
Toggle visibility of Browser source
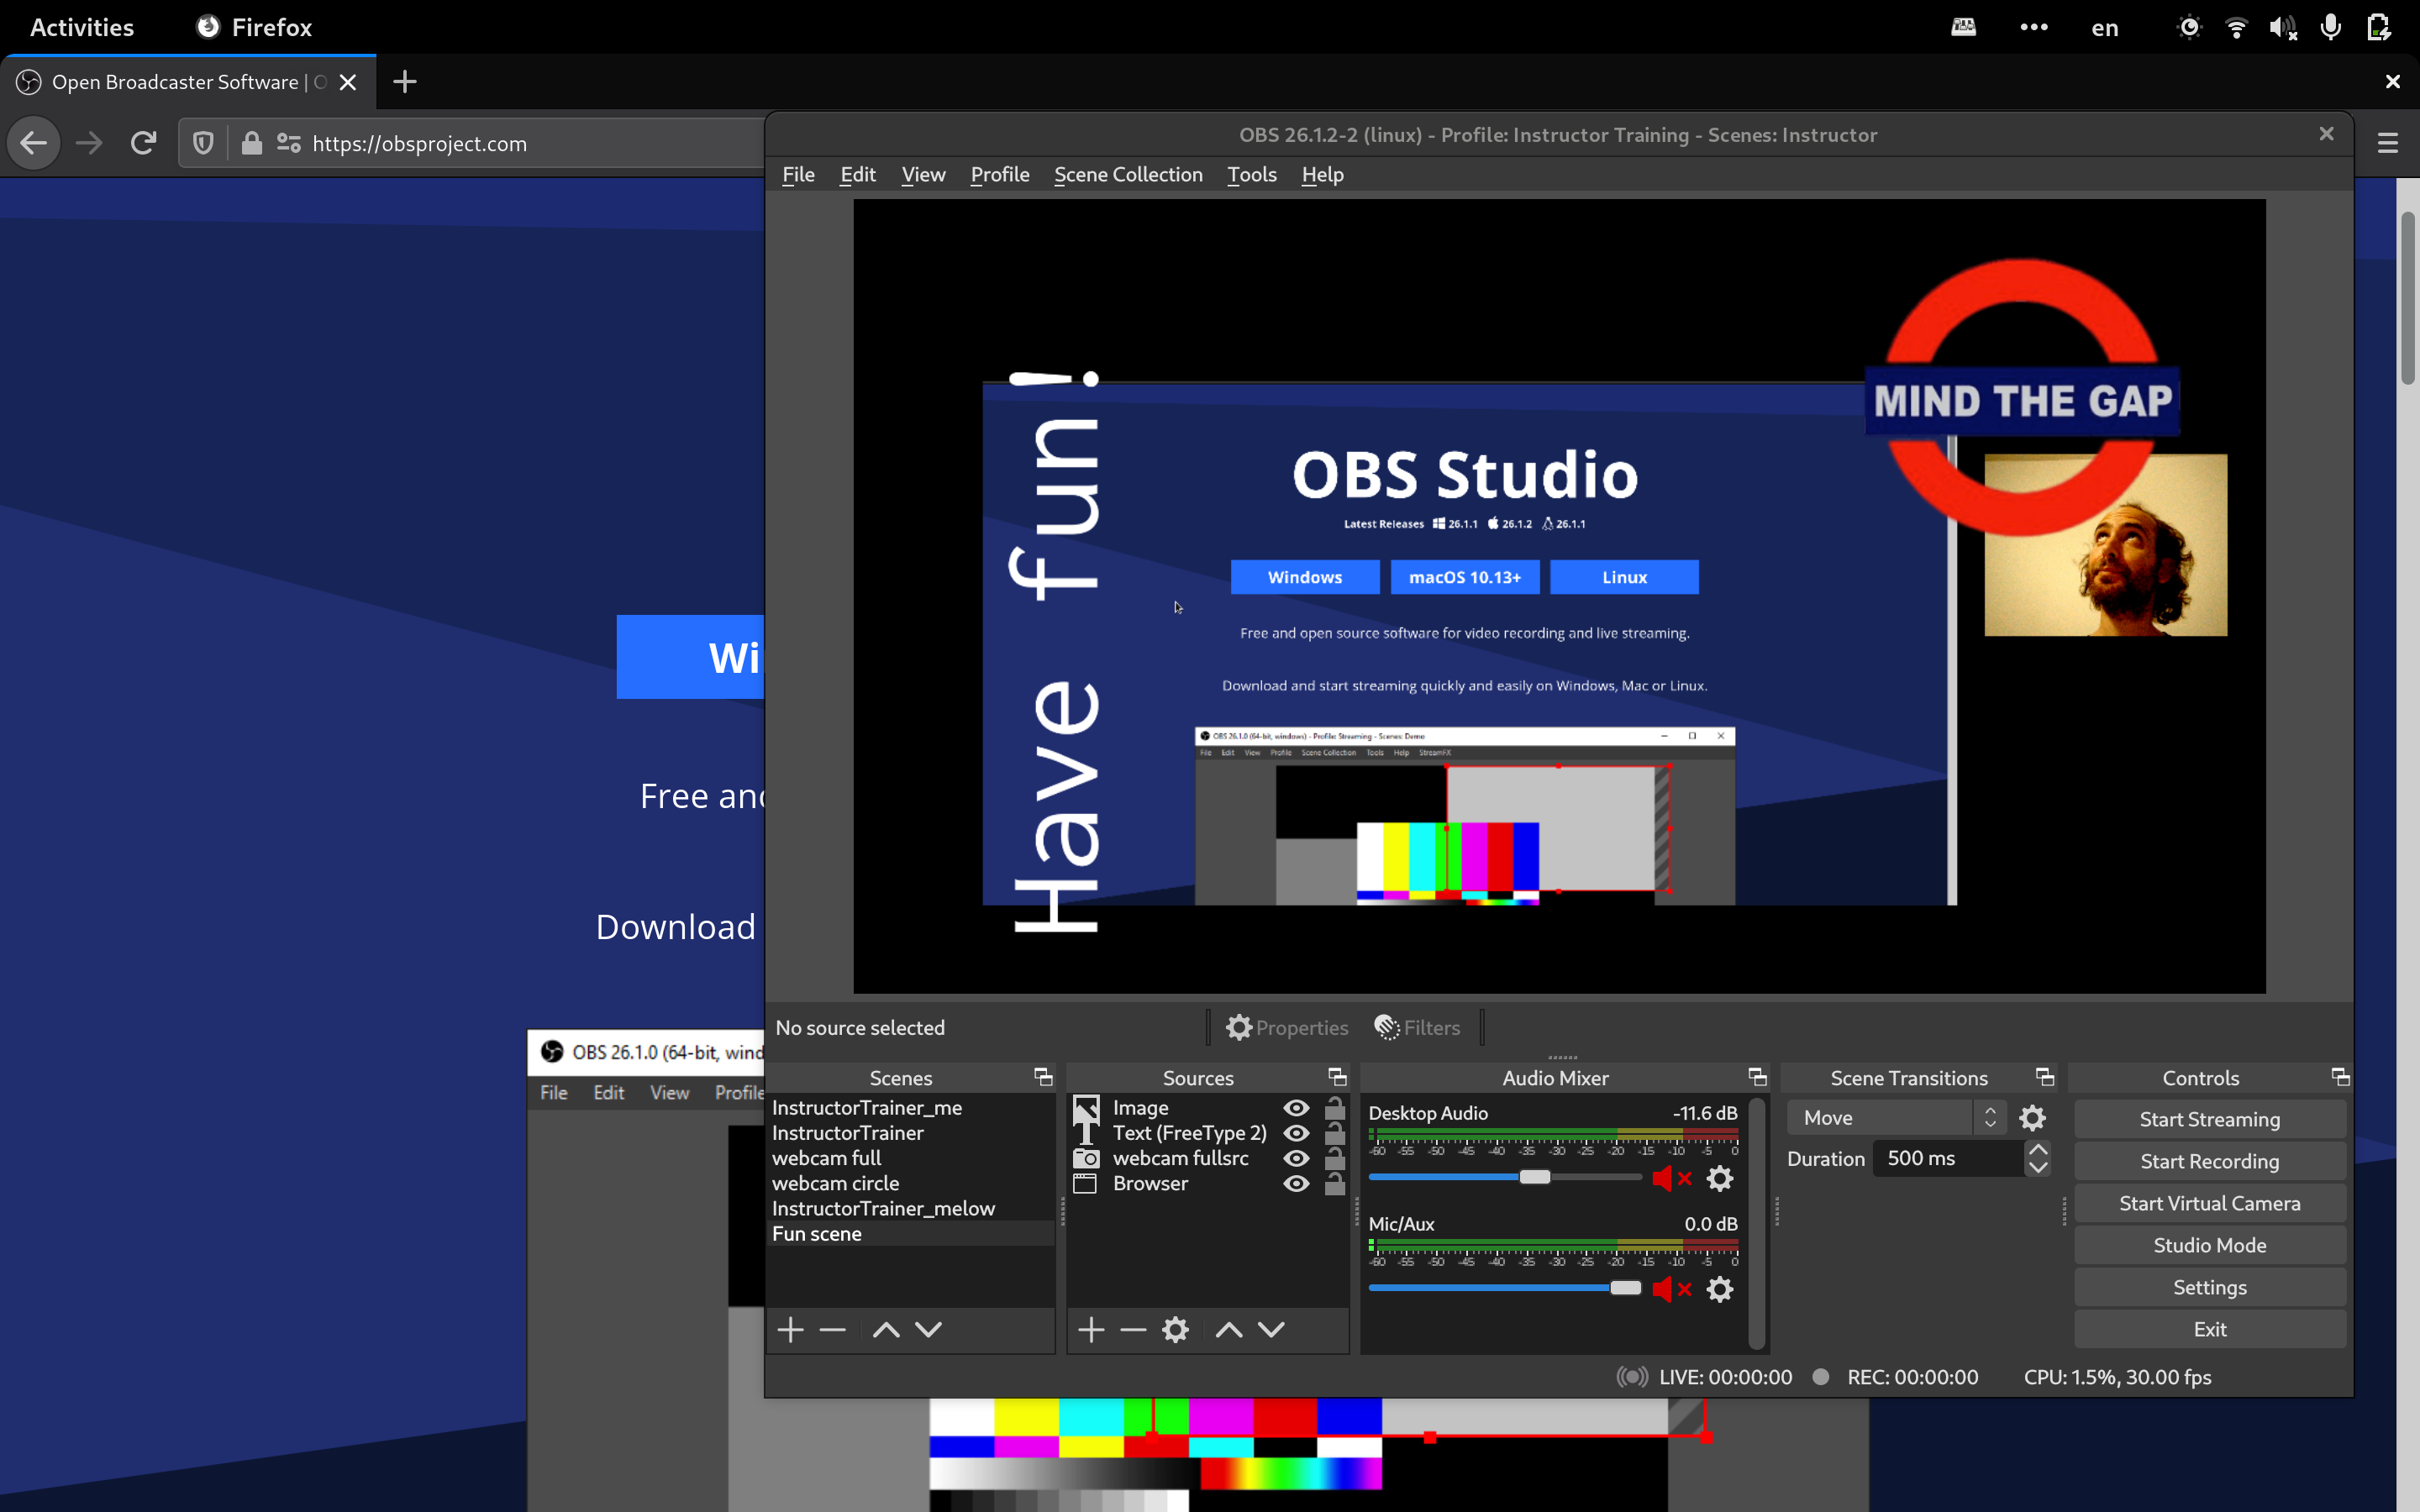coord(1296,1183)
